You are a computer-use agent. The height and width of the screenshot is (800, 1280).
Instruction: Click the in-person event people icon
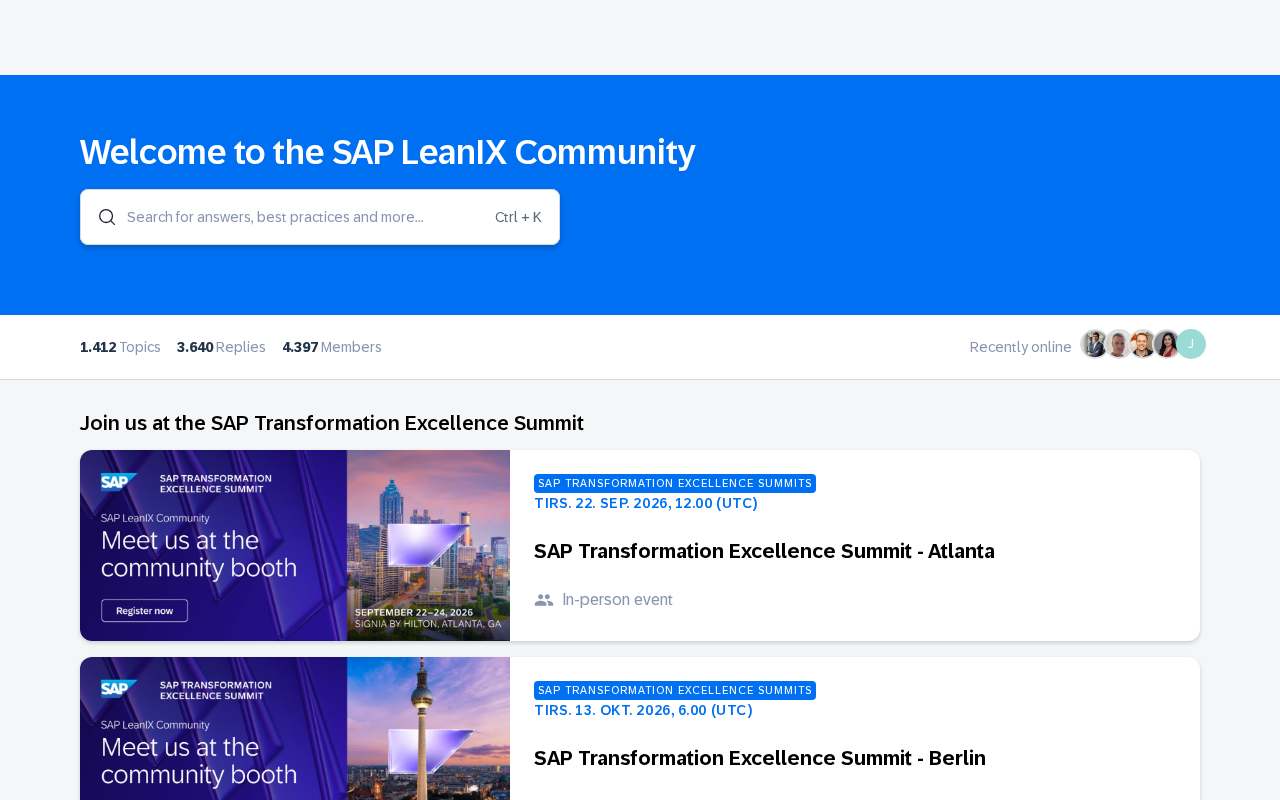click(x=544, y=600)
